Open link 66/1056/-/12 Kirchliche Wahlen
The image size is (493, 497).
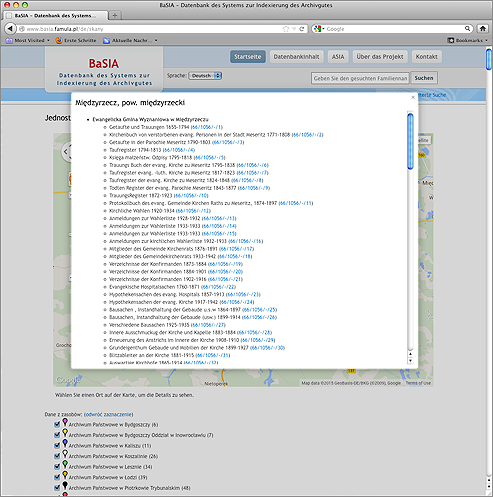pos(193,211)
